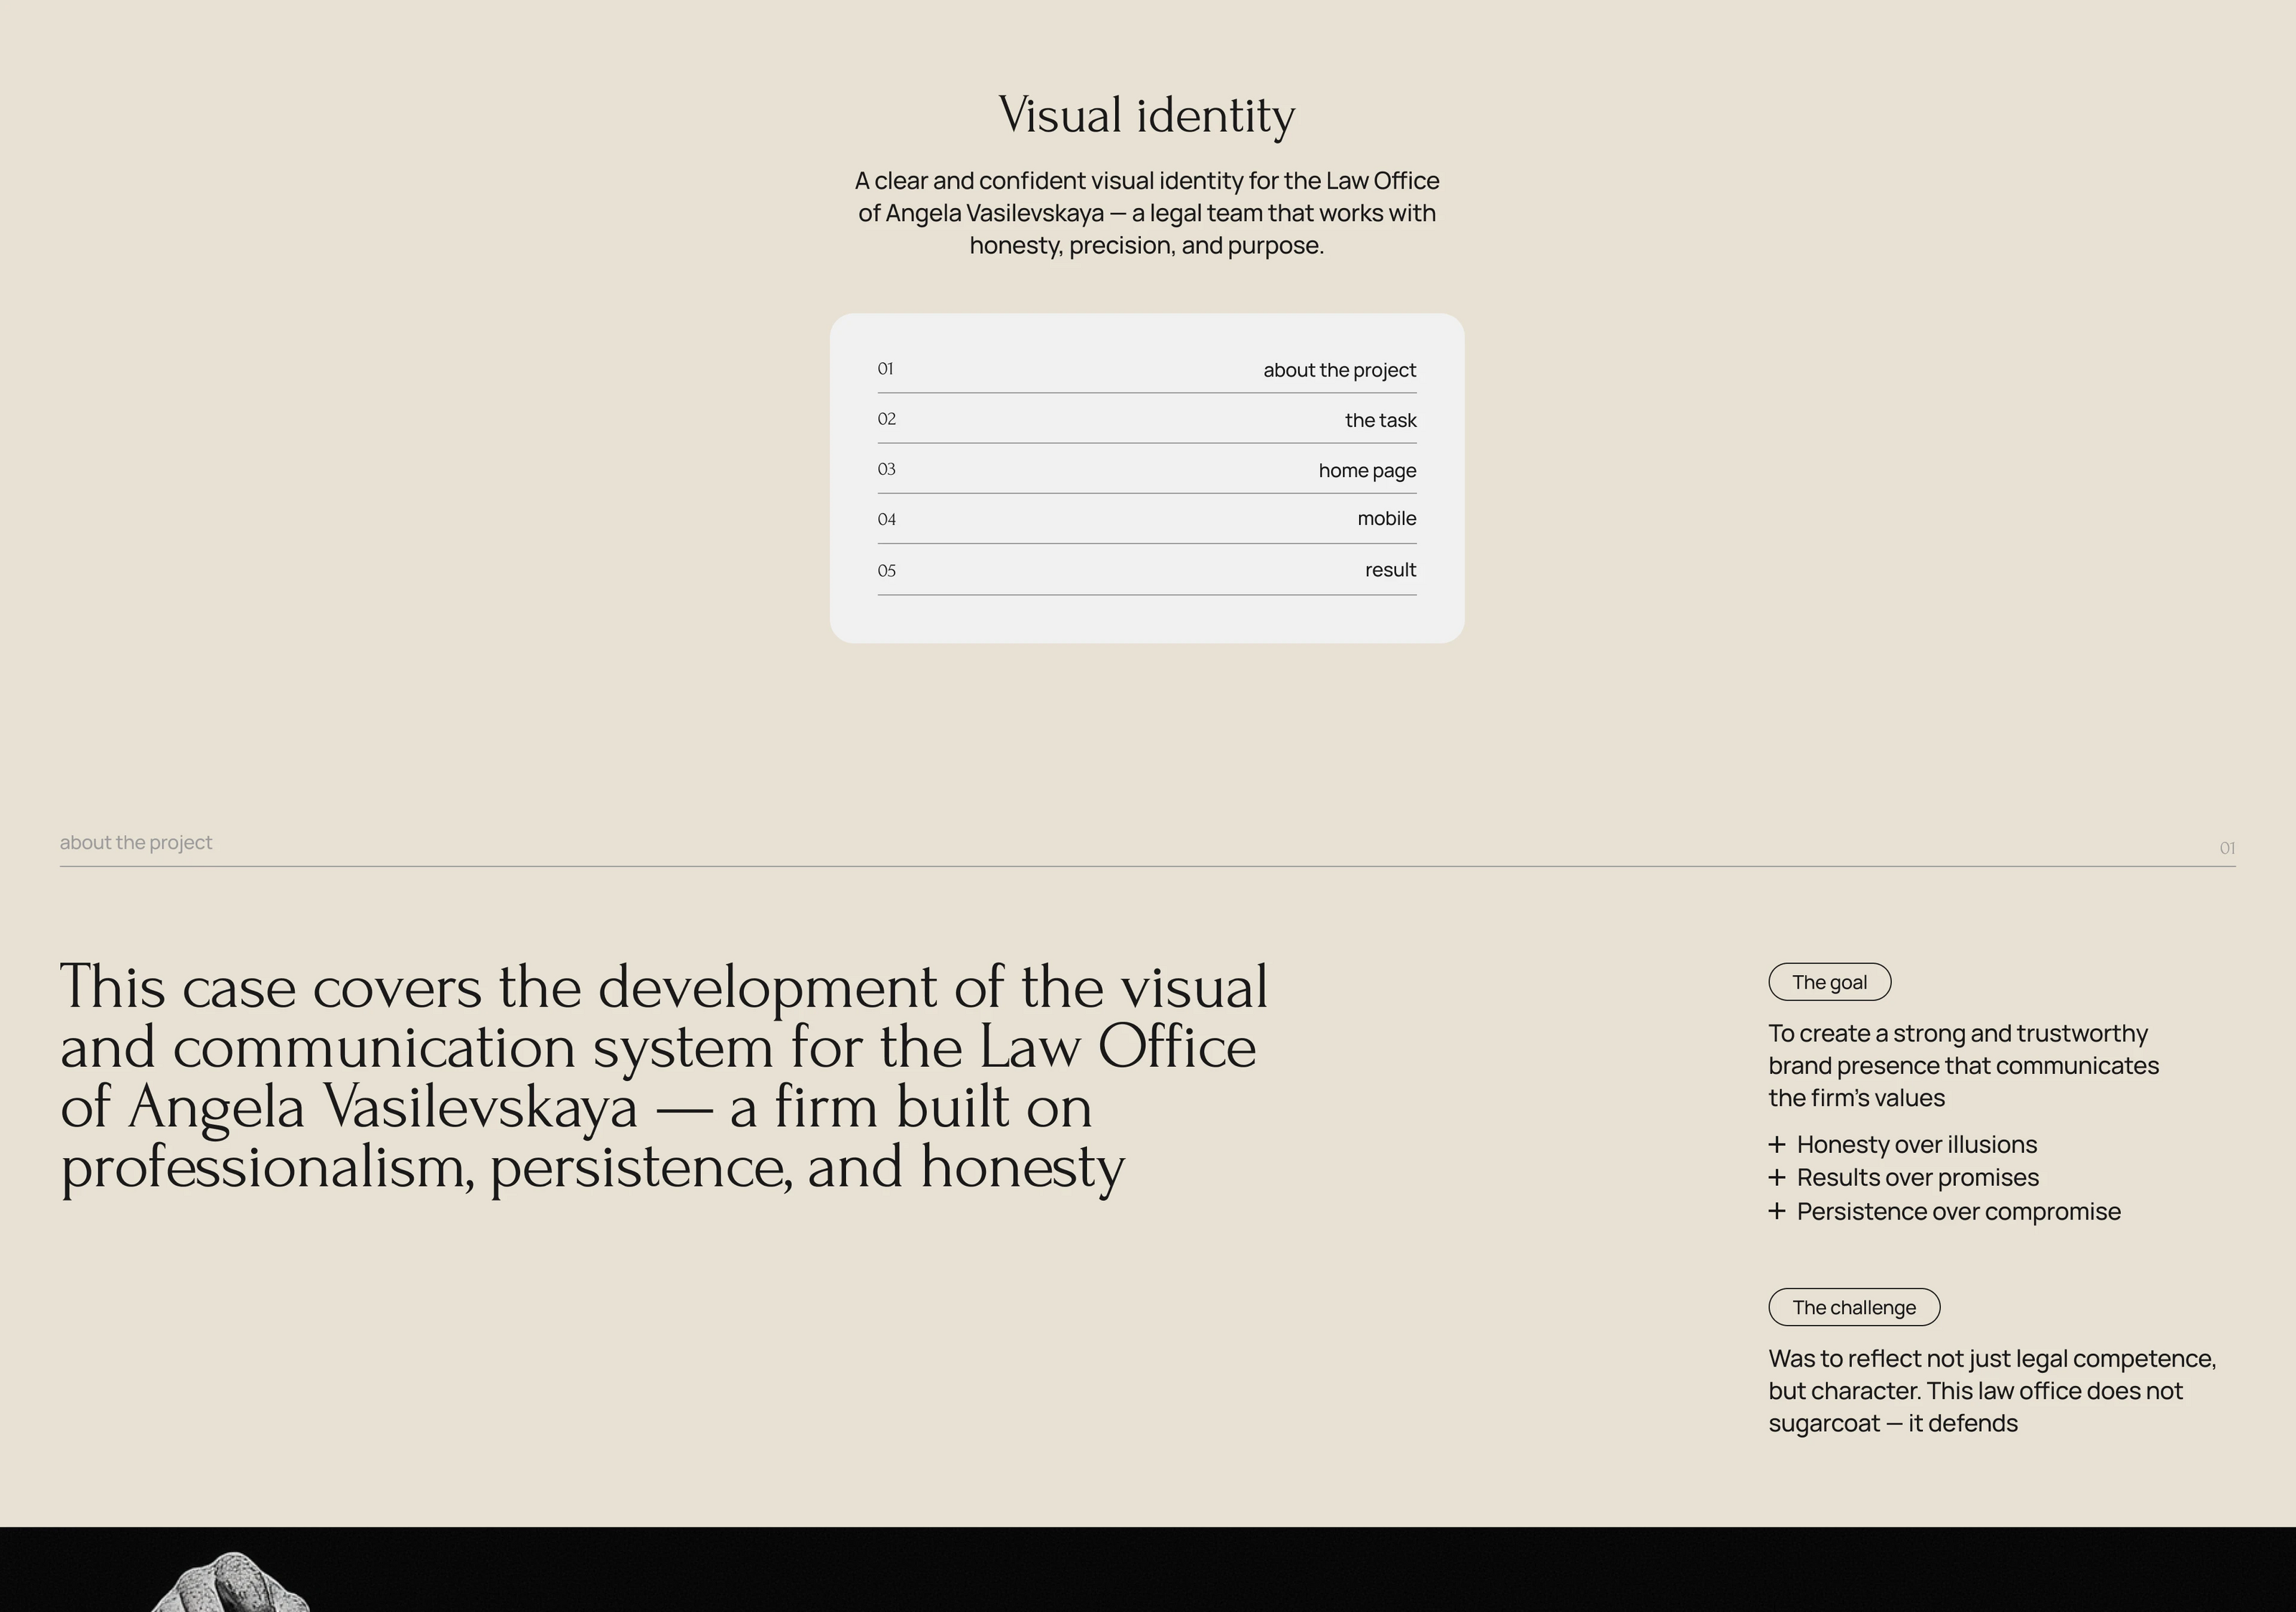Click the 02 number in contents
The image size is (2296, 1612).
click(x=886, y=419)
